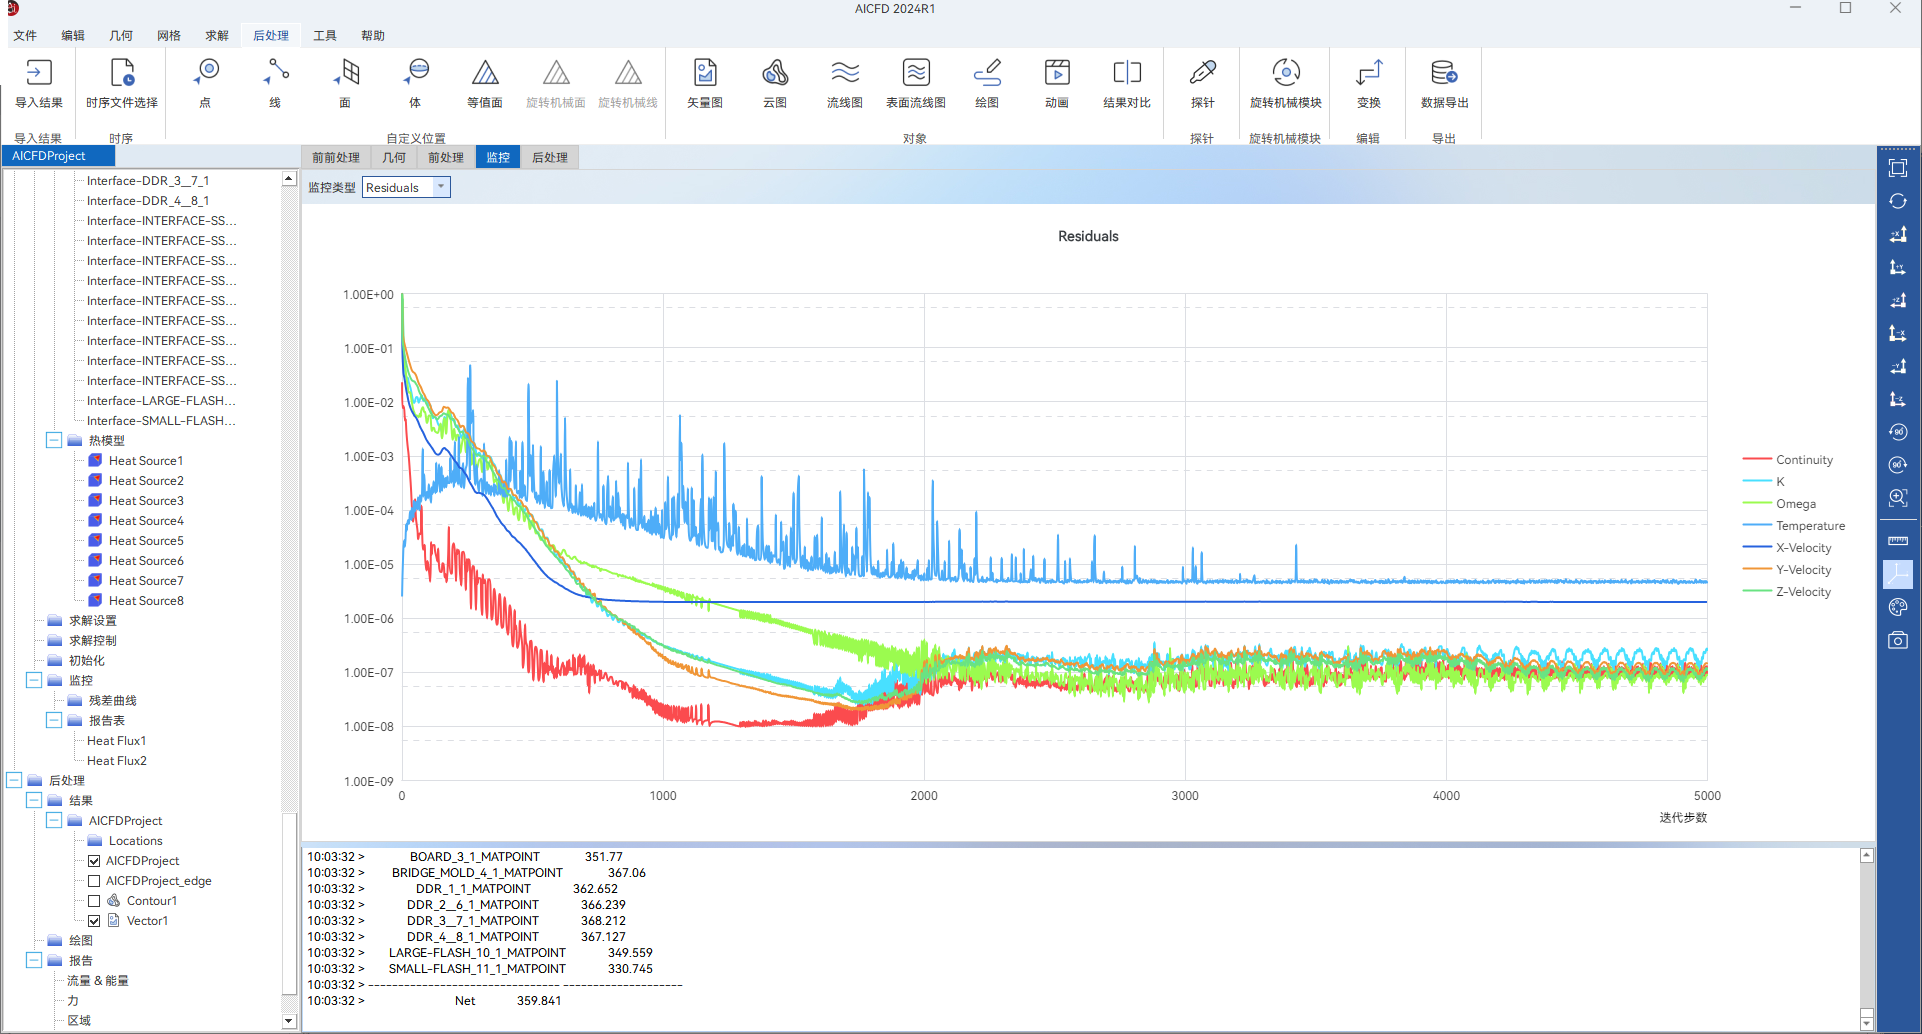Screen dimensions: 1922x1034
Task: Click the ruler measurement icon
Action: point(1898,541)
